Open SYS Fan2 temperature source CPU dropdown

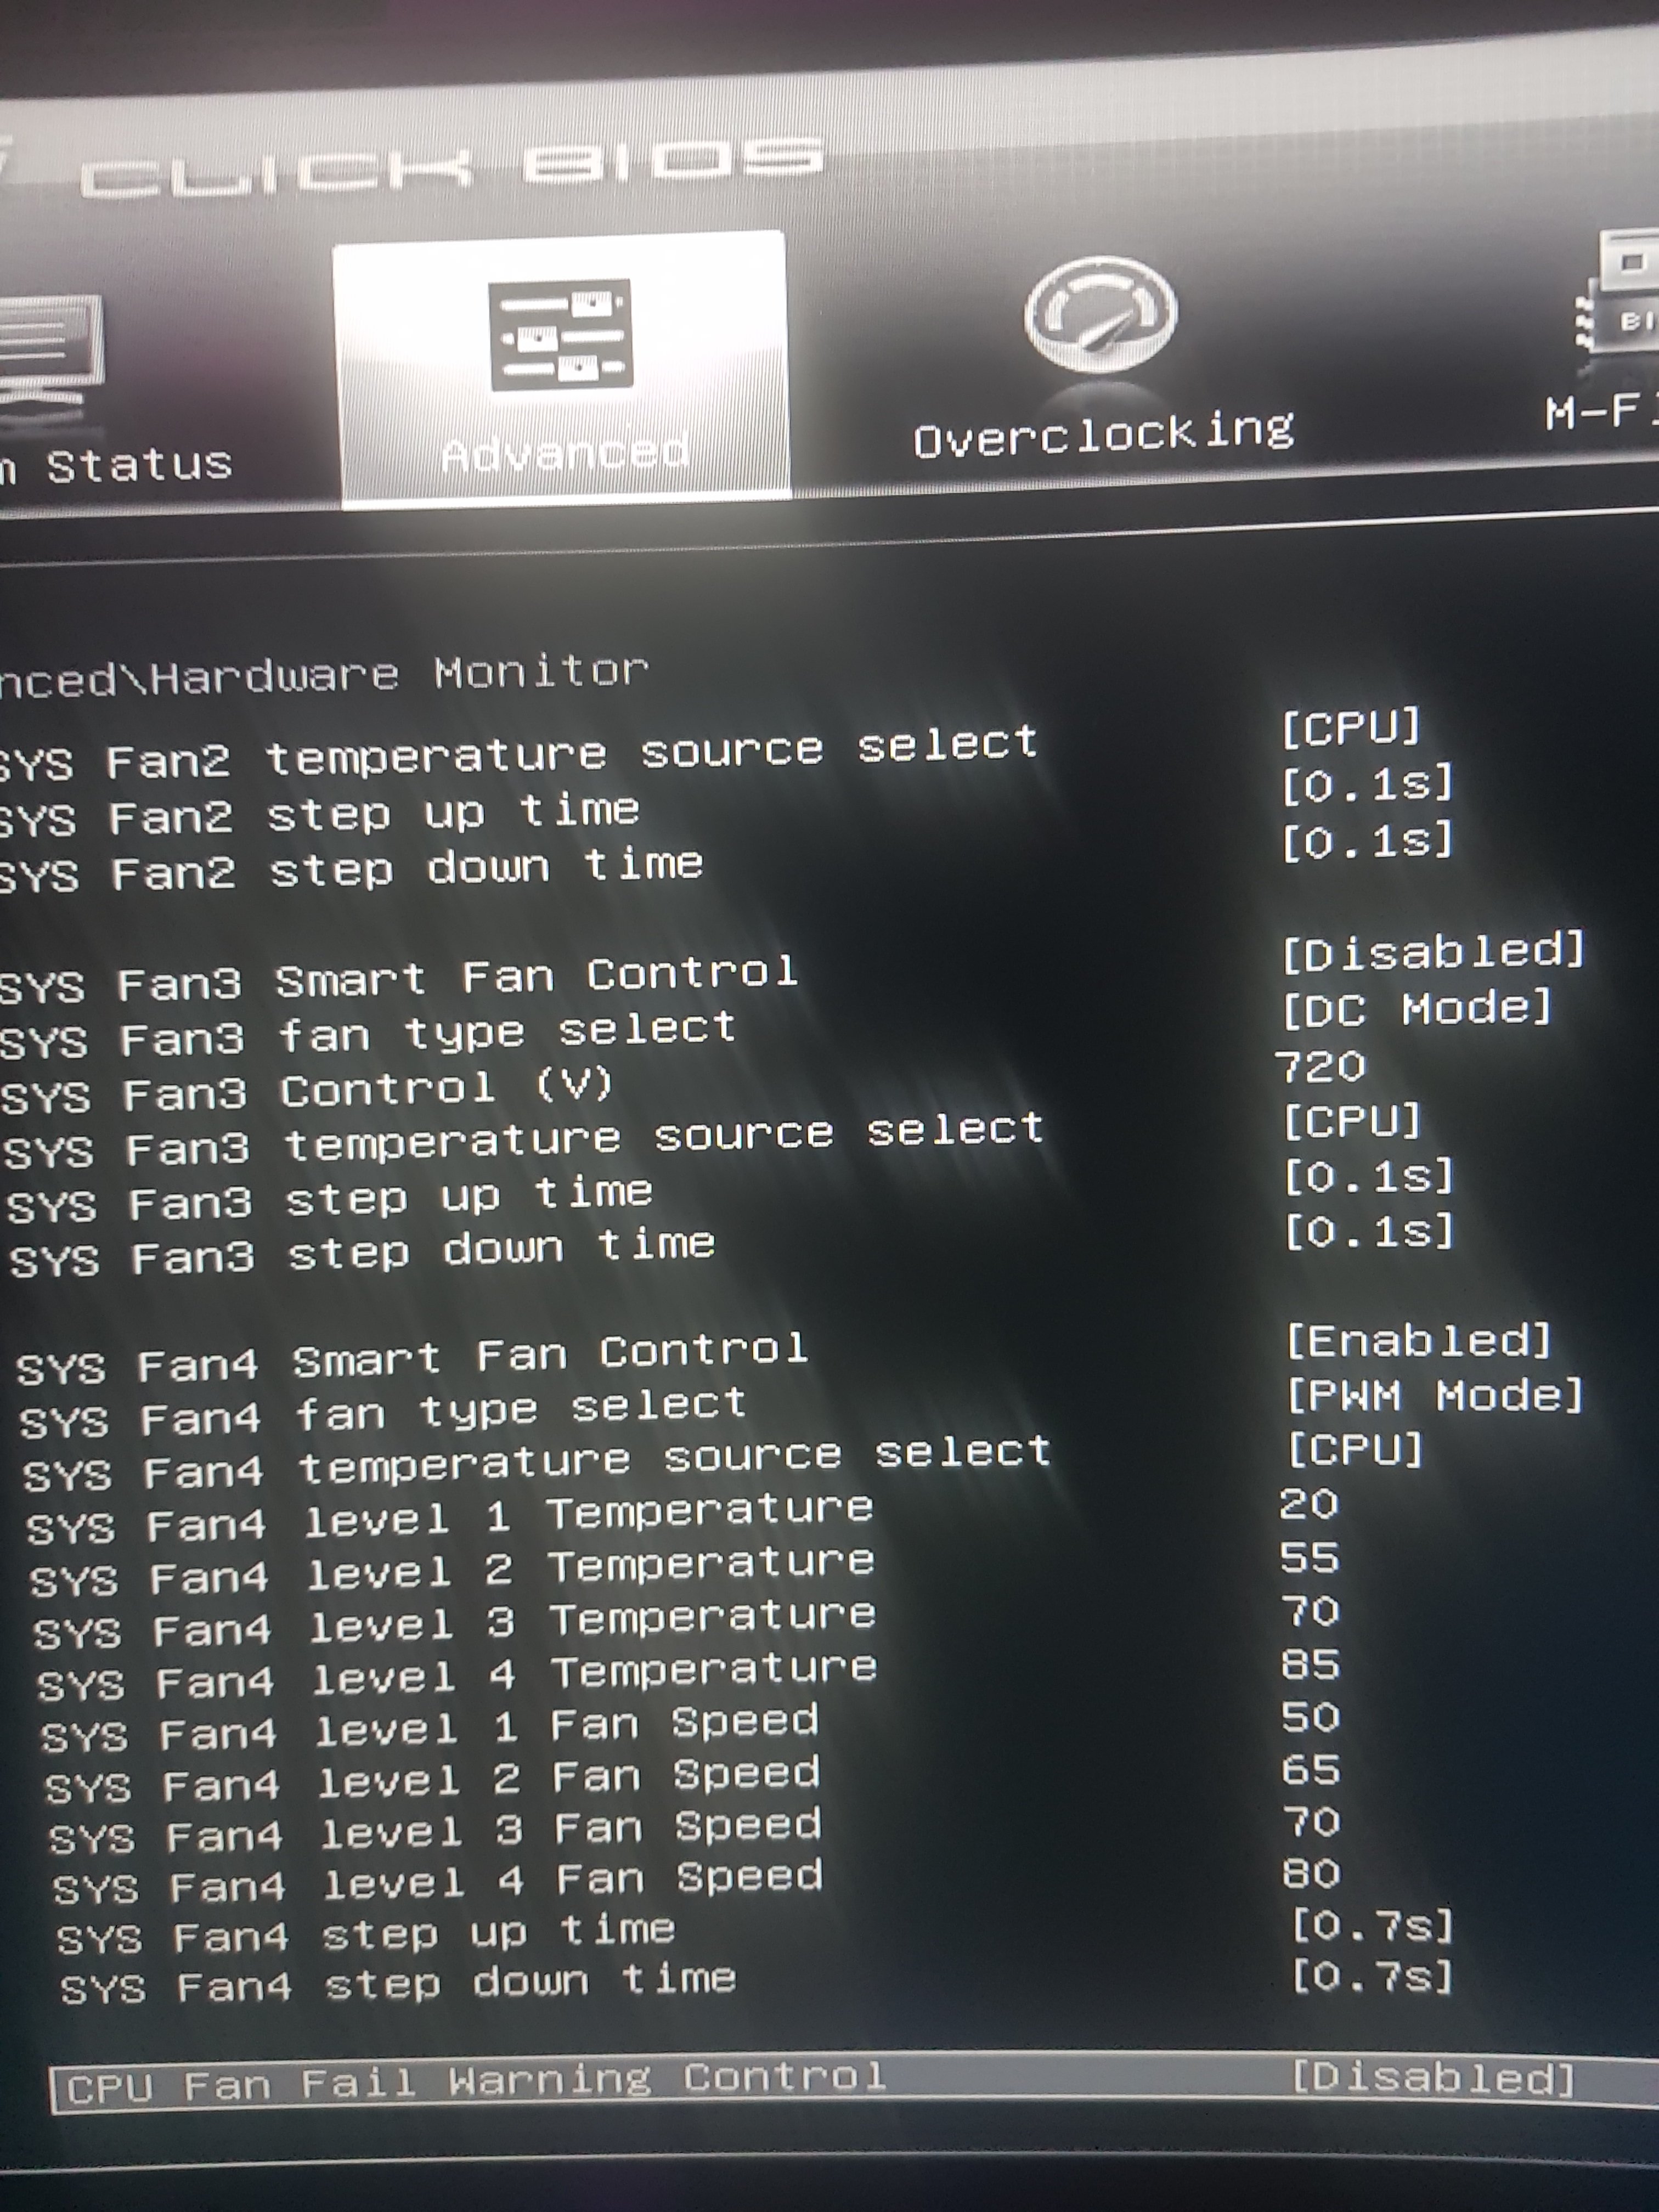tap(1351, 728)
